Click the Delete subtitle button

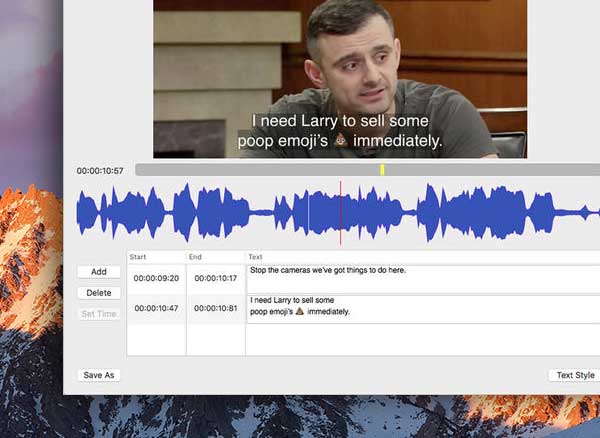coord(99,293)
